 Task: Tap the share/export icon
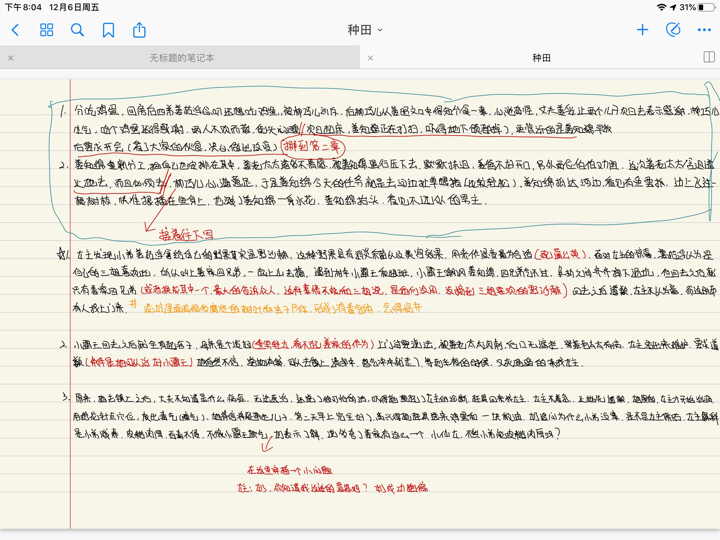[139, 30]
